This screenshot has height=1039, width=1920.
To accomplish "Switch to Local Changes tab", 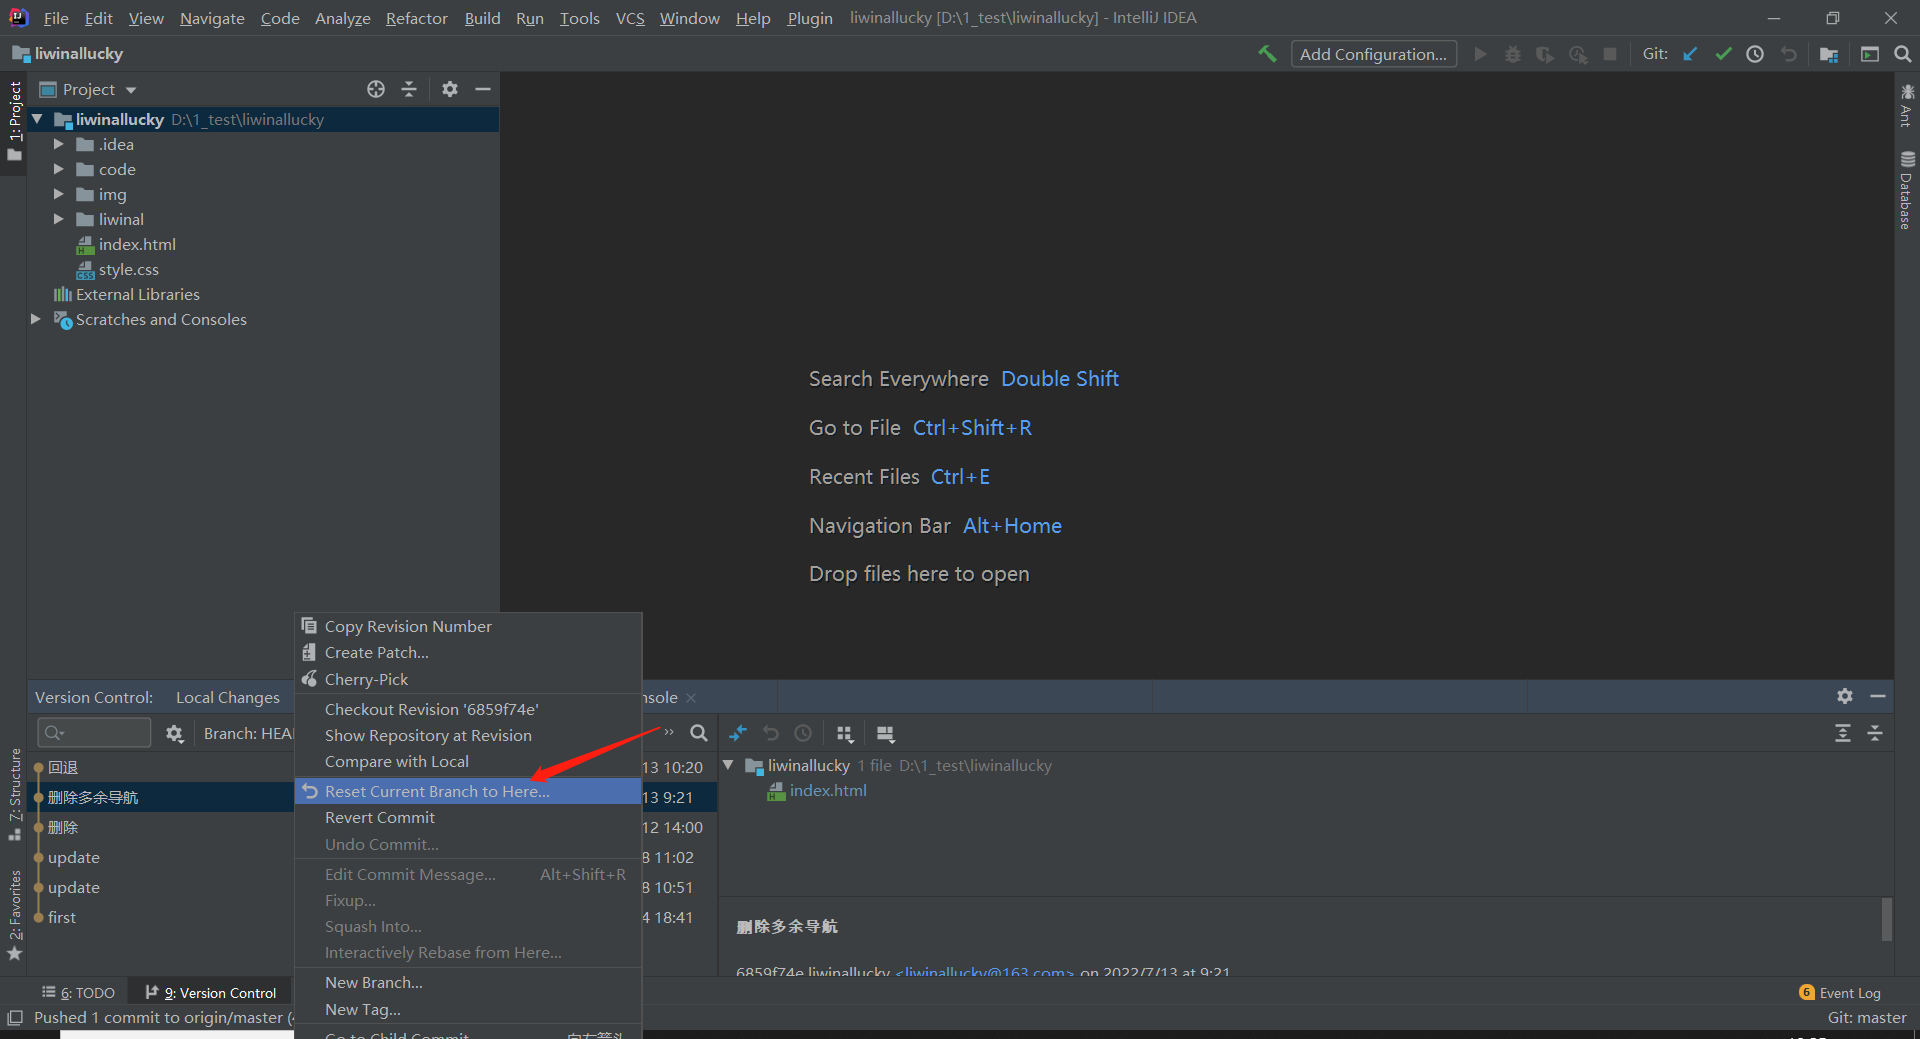I will (228, 697).
